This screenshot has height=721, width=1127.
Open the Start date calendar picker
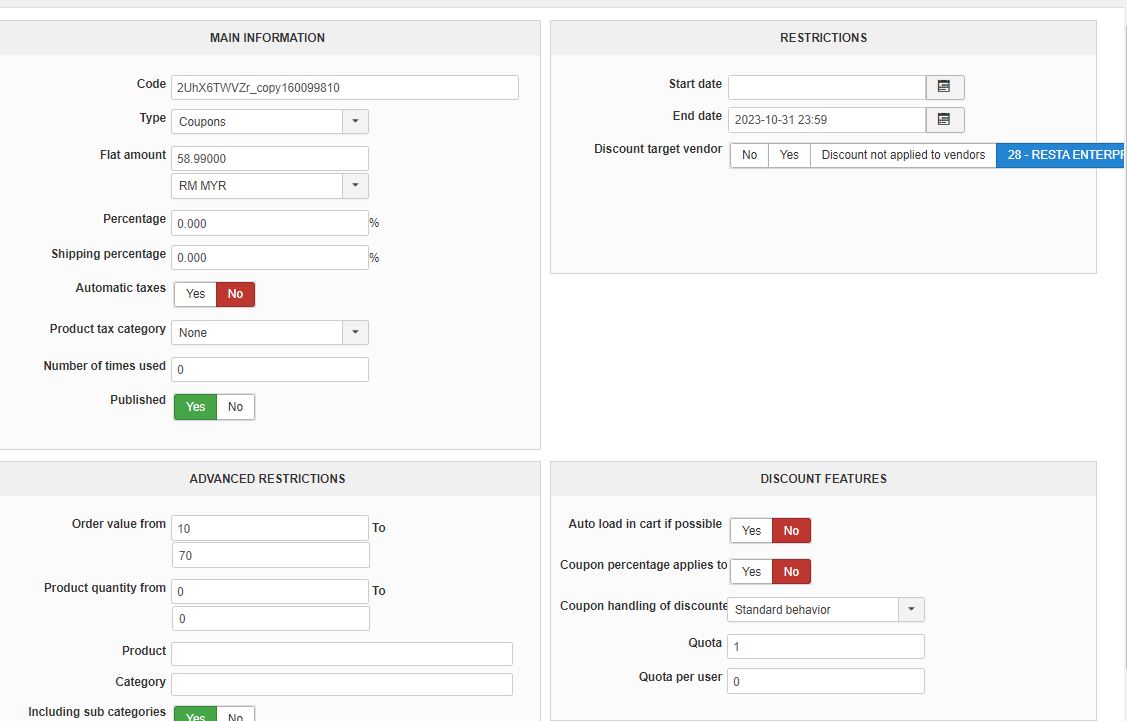point(944,87)
